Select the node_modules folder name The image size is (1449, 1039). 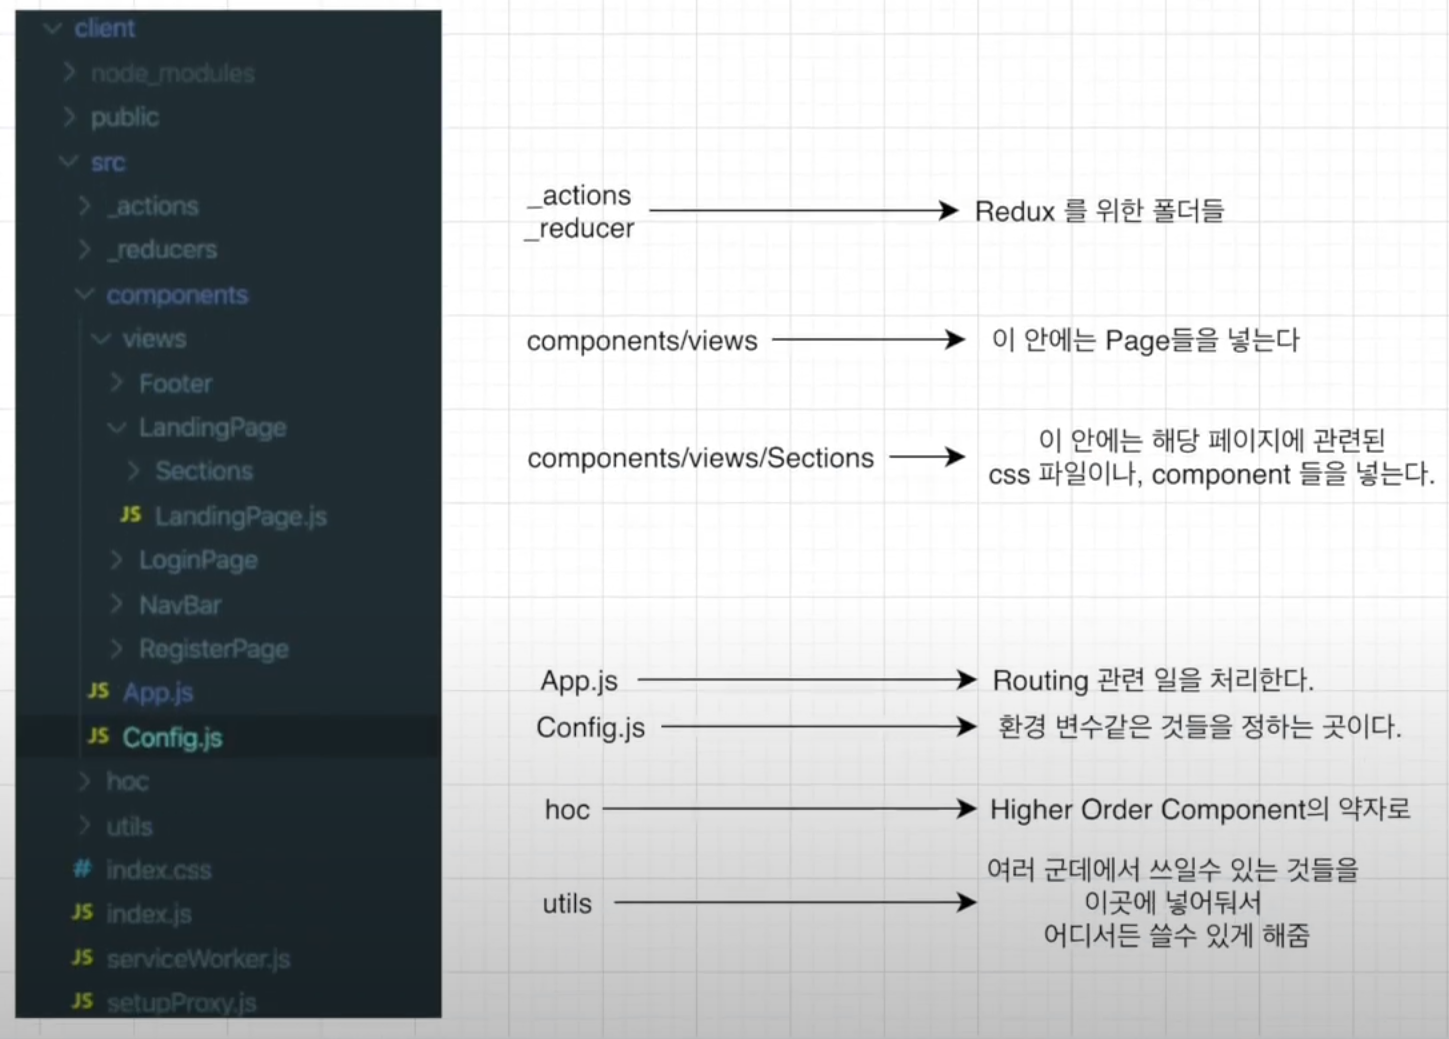(x=173, y=73)
